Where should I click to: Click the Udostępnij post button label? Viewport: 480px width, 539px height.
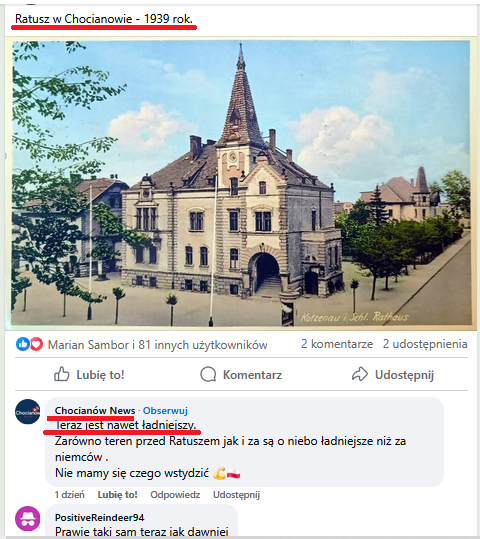404,375
